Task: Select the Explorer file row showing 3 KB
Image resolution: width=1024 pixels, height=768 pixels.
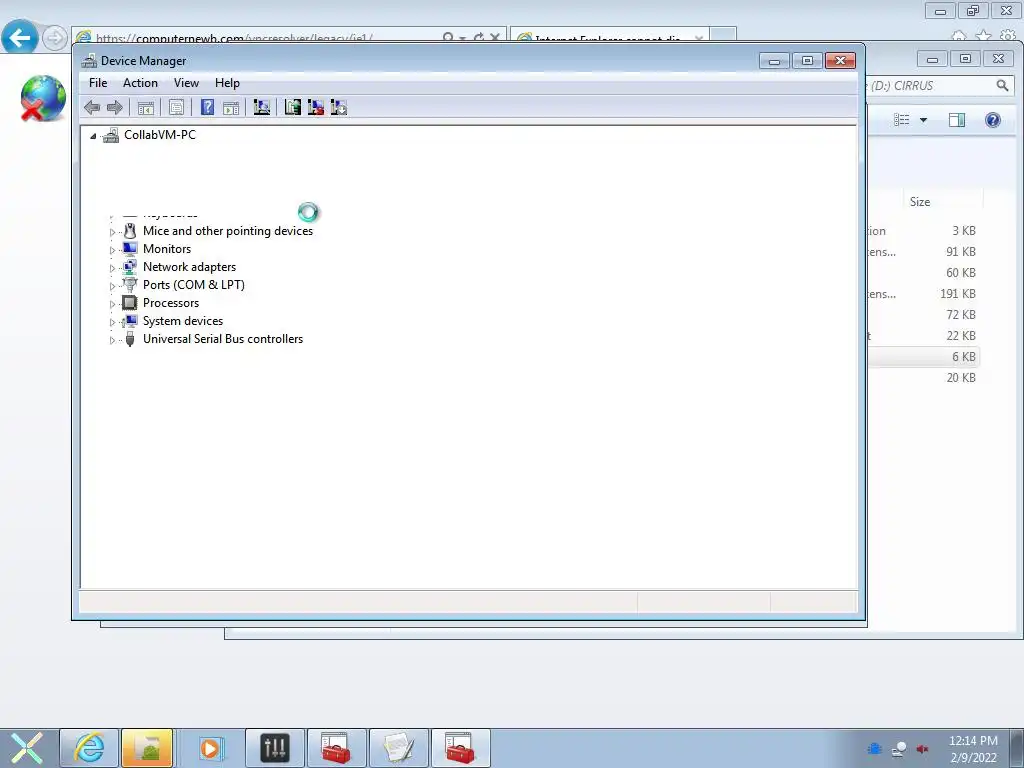Action: point(923,231)
